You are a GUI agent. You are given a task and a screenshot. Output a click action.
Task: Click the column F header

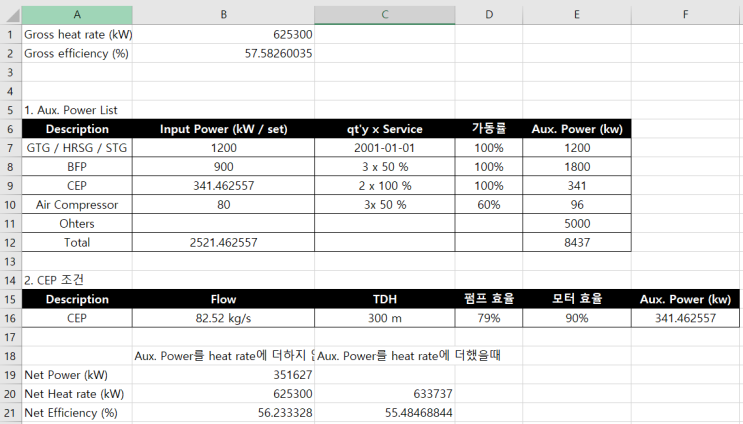(x=685, y=15)
